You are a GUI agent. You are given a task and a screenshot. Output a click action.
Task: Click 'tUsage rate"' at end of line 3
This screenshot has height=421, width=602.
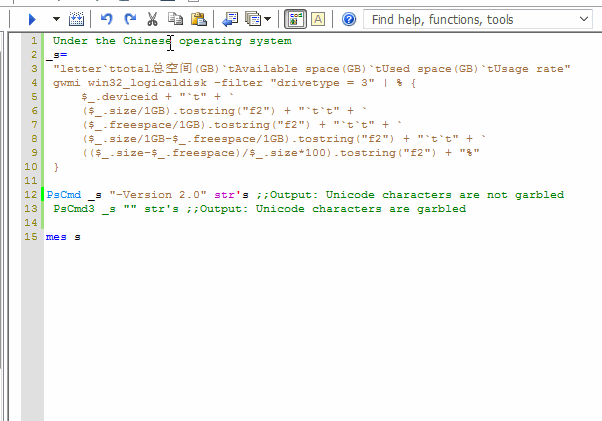(528, 69)
